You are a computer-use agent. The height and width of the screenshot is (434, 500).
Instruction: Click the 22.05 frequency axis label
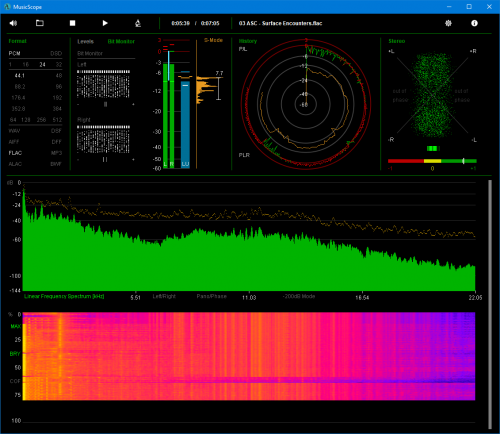475,297
